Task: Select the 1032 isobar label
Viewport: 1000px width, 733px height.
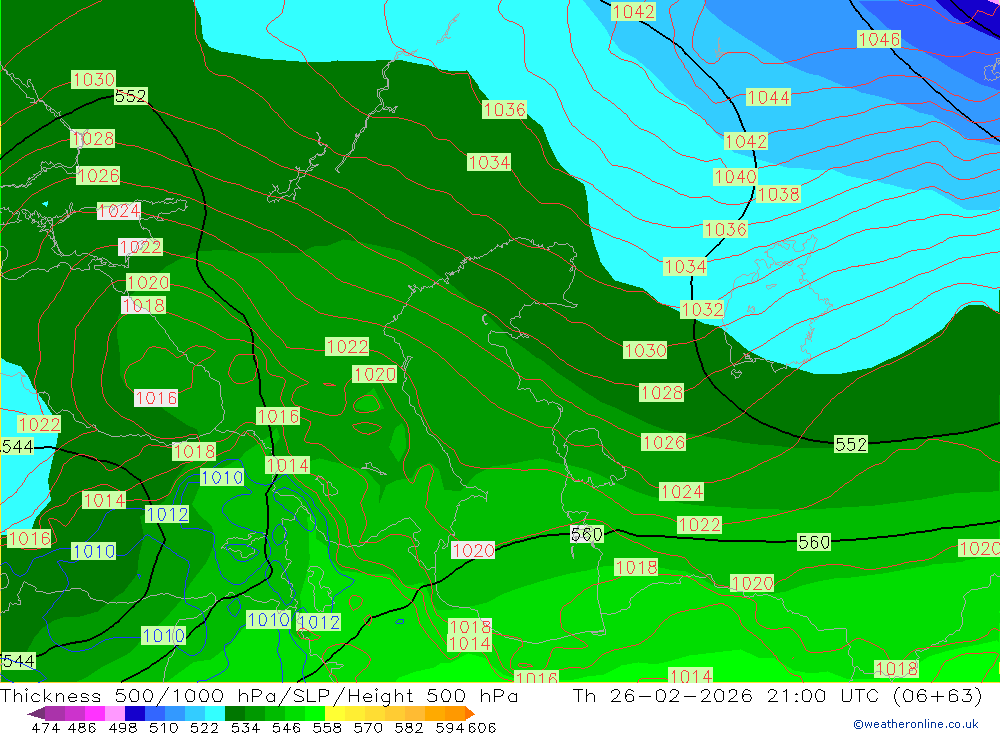Action: [x=702, y=309]
